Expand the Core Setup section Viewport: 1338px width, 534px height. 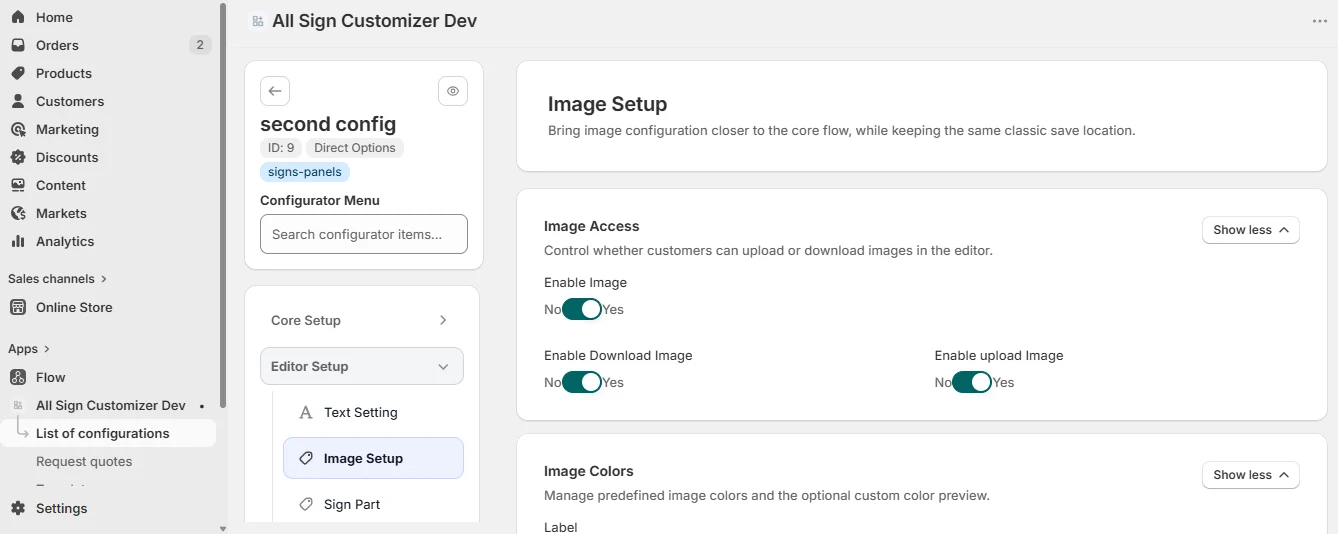(x=362, y=320)
